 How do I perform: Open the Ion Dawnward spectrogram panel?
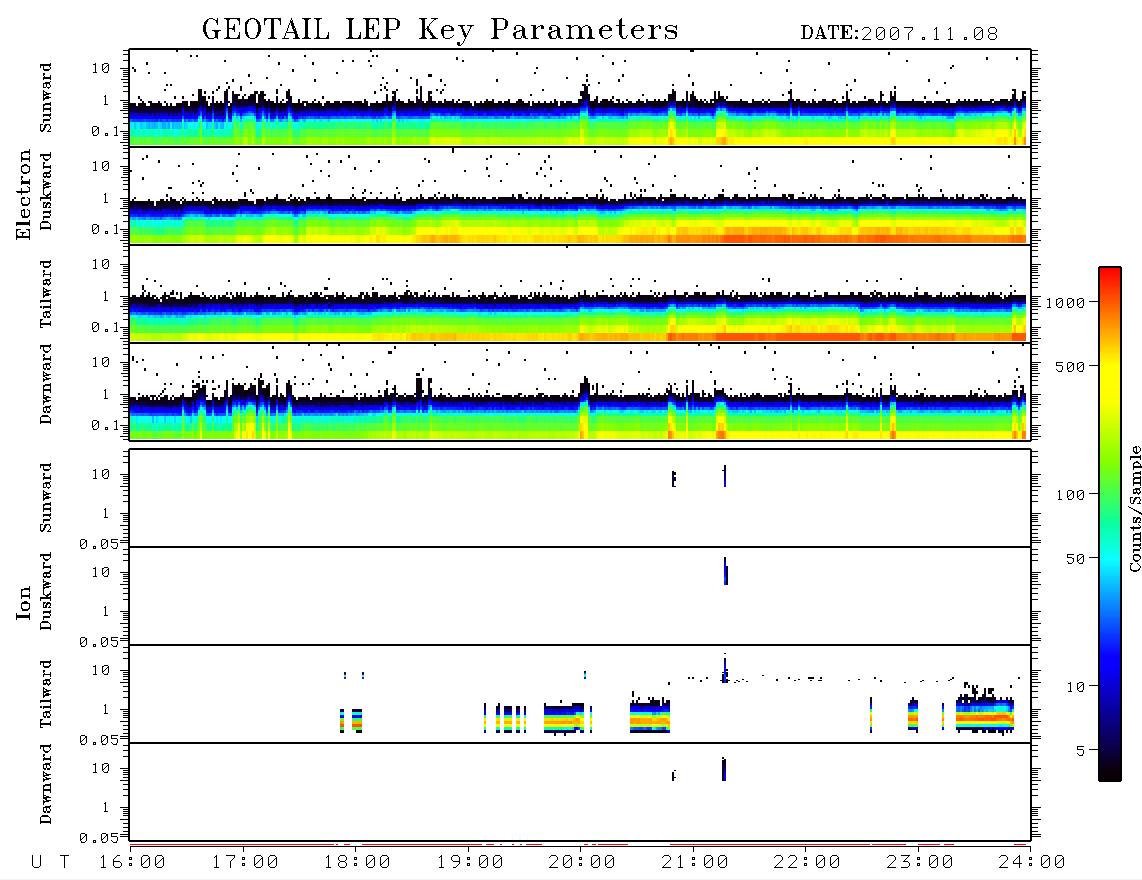[x=580, y=792]
